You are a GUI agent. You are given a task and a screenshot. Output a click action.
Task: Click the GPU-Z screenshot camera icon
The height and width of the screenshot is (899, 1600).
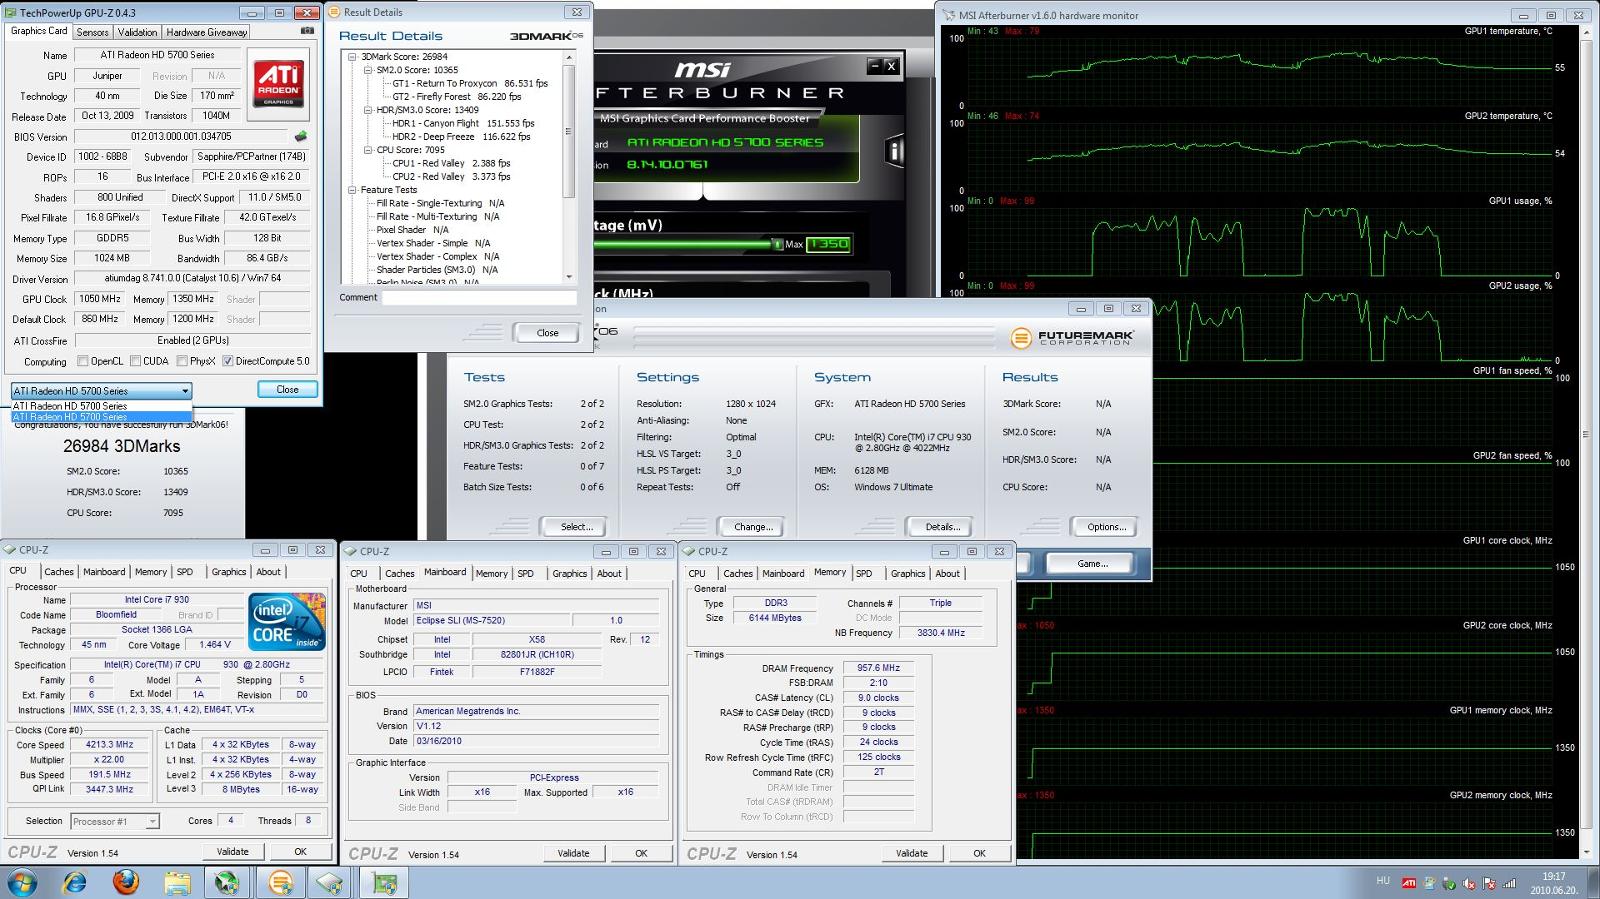tap(307, 31)
